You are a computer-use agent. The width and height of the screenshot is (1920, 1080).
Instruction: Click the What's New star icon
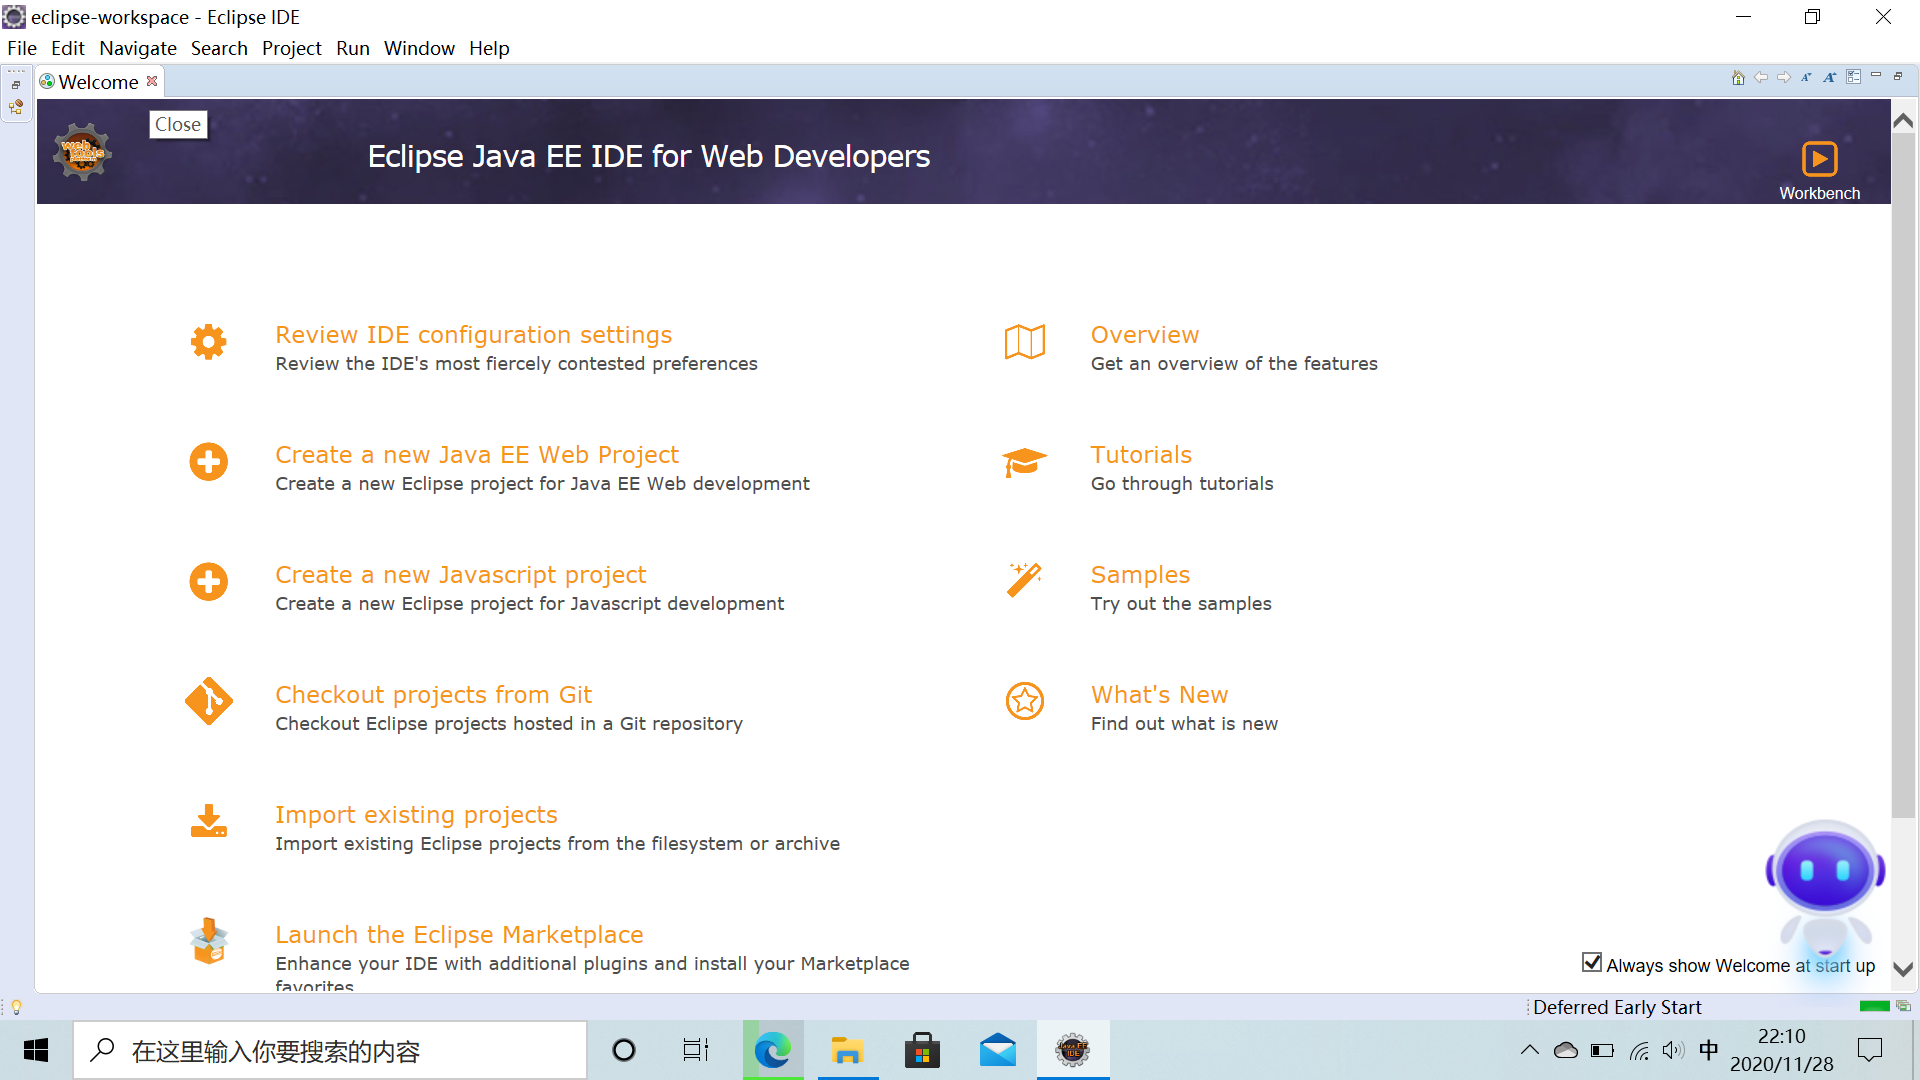point(1024,701)
